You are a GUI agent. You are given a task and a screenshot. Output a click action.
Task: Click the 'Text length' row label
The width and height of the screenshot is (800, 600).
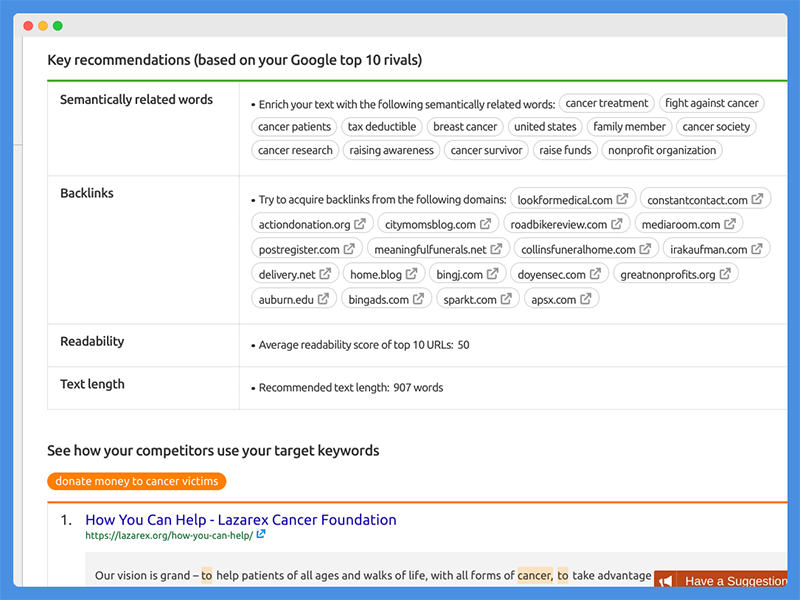pyautogui.click(x=92, y=384)
